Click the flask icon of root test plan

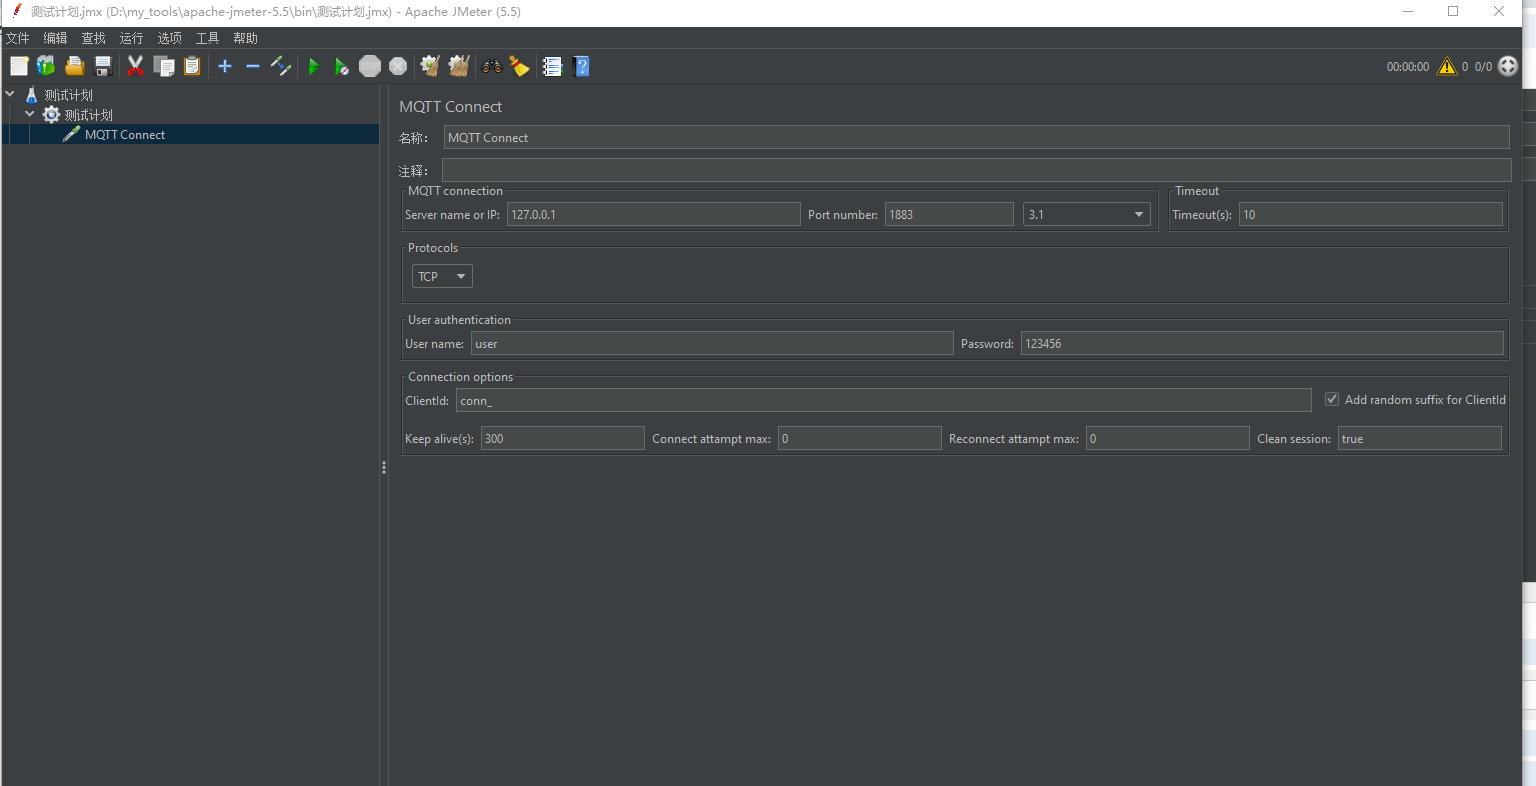point(31,95)
